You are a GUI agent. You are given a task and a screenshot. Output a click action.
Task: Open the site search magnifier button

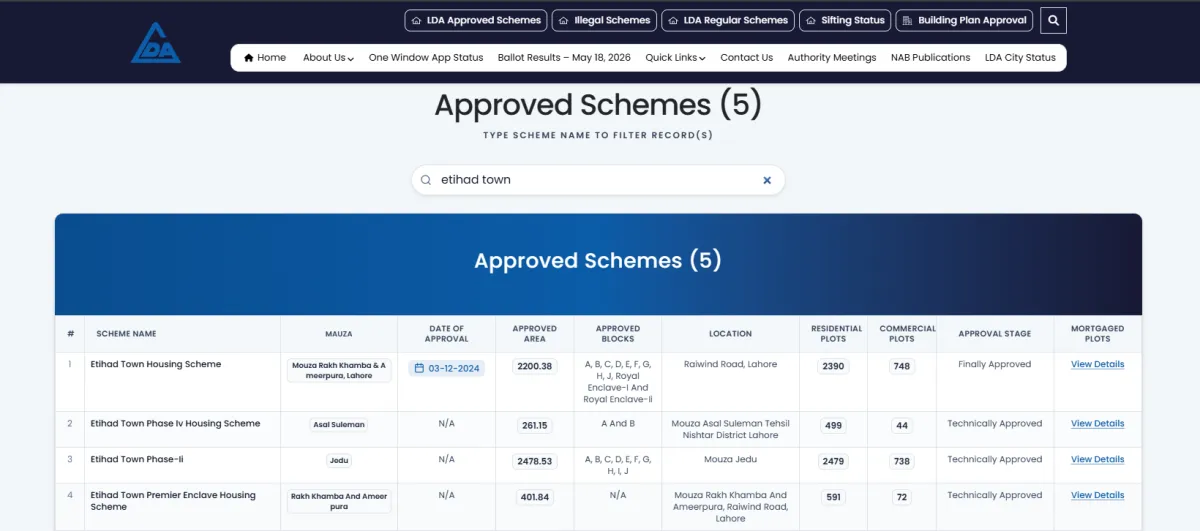(x=1053, y=20)
